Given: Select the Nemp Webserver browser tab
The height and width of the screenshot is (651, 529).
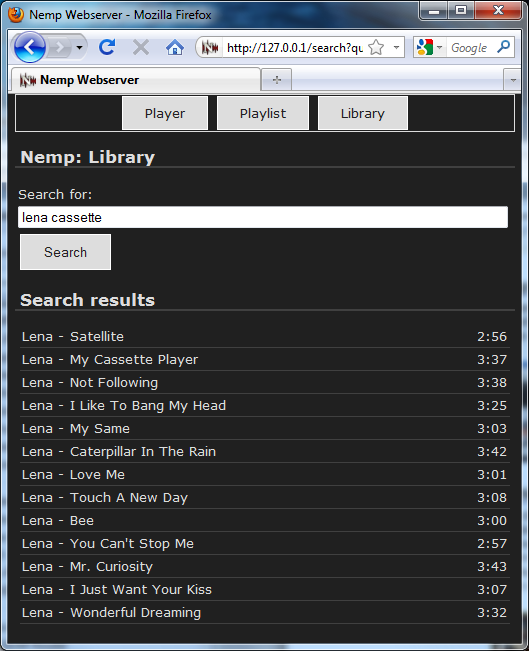Looking at the screenshot, I should point(135,80).
